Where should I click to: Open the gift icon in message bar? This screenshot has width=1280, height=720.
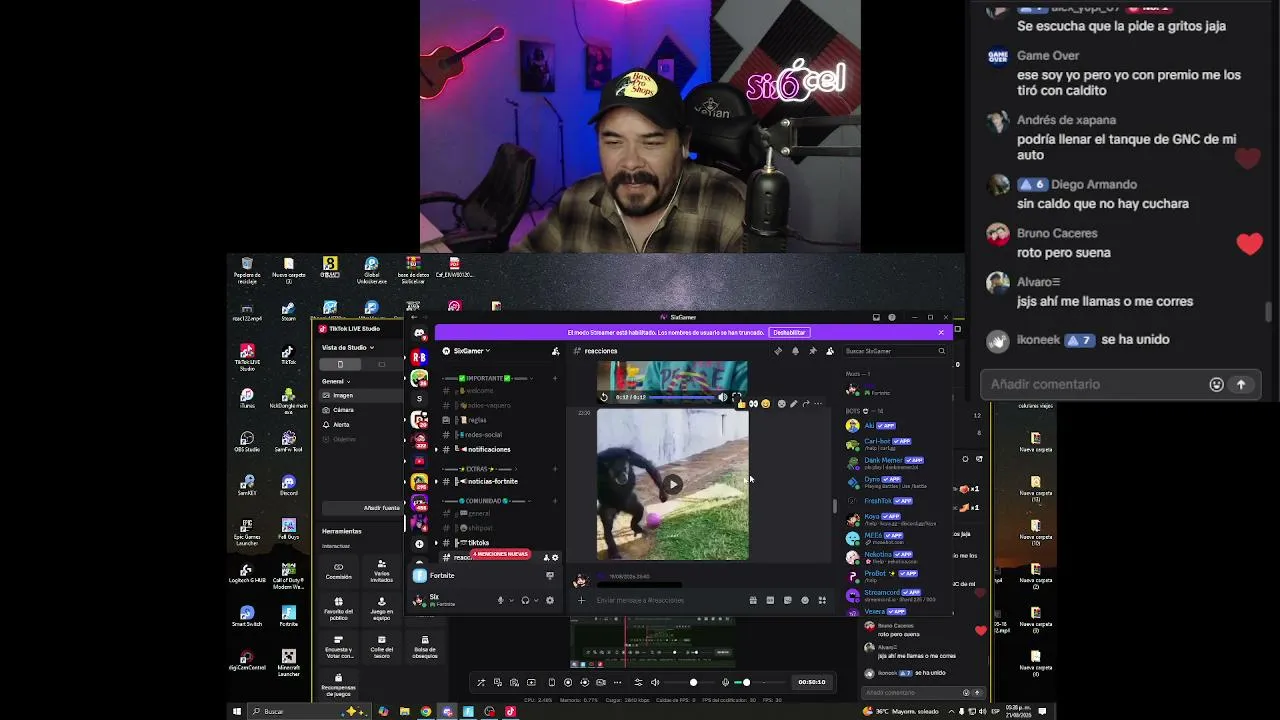pyautogui.click(x=753, y=600)
